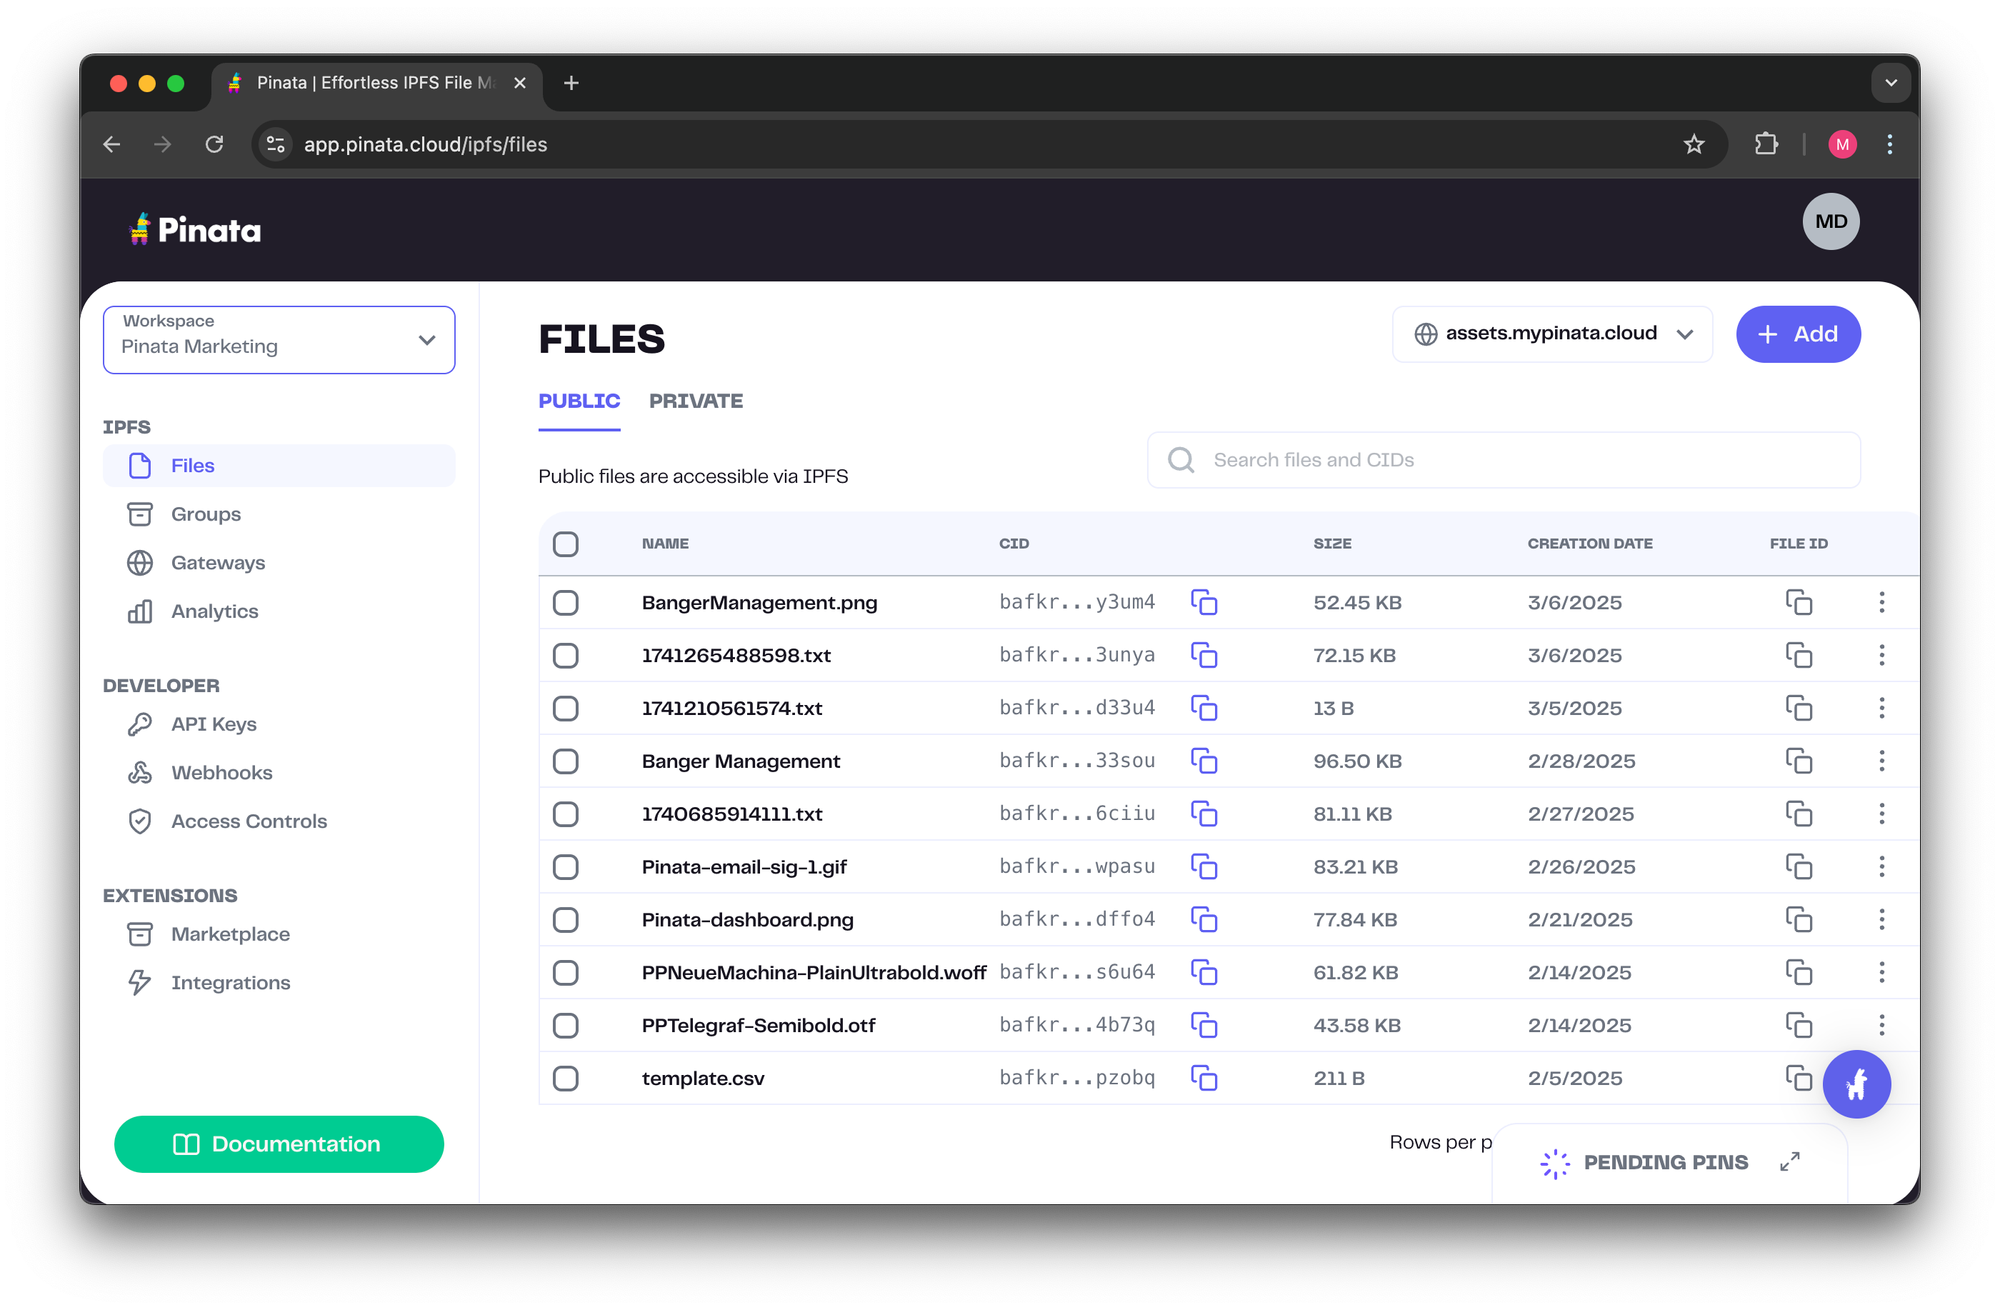Expand the assets.mypinata.cloud gateway dropdown
The width and height of the screenshot is (2000, 1310).
(1552, 334)
